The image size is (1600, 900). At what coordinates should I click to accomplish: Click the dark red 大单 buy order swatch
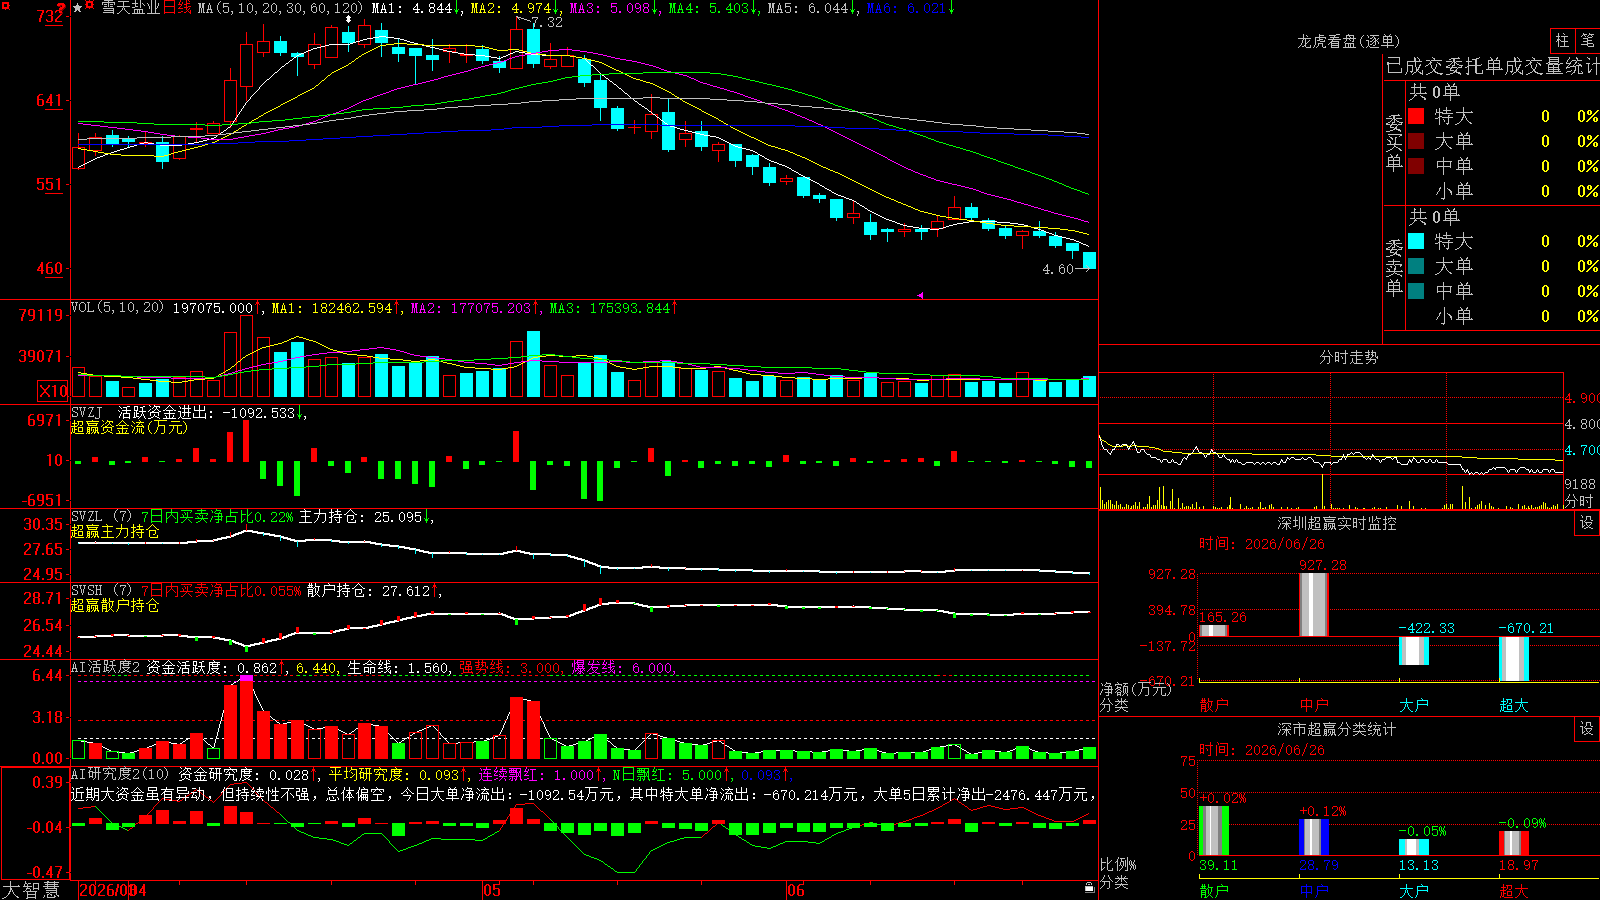(1416, 141)
